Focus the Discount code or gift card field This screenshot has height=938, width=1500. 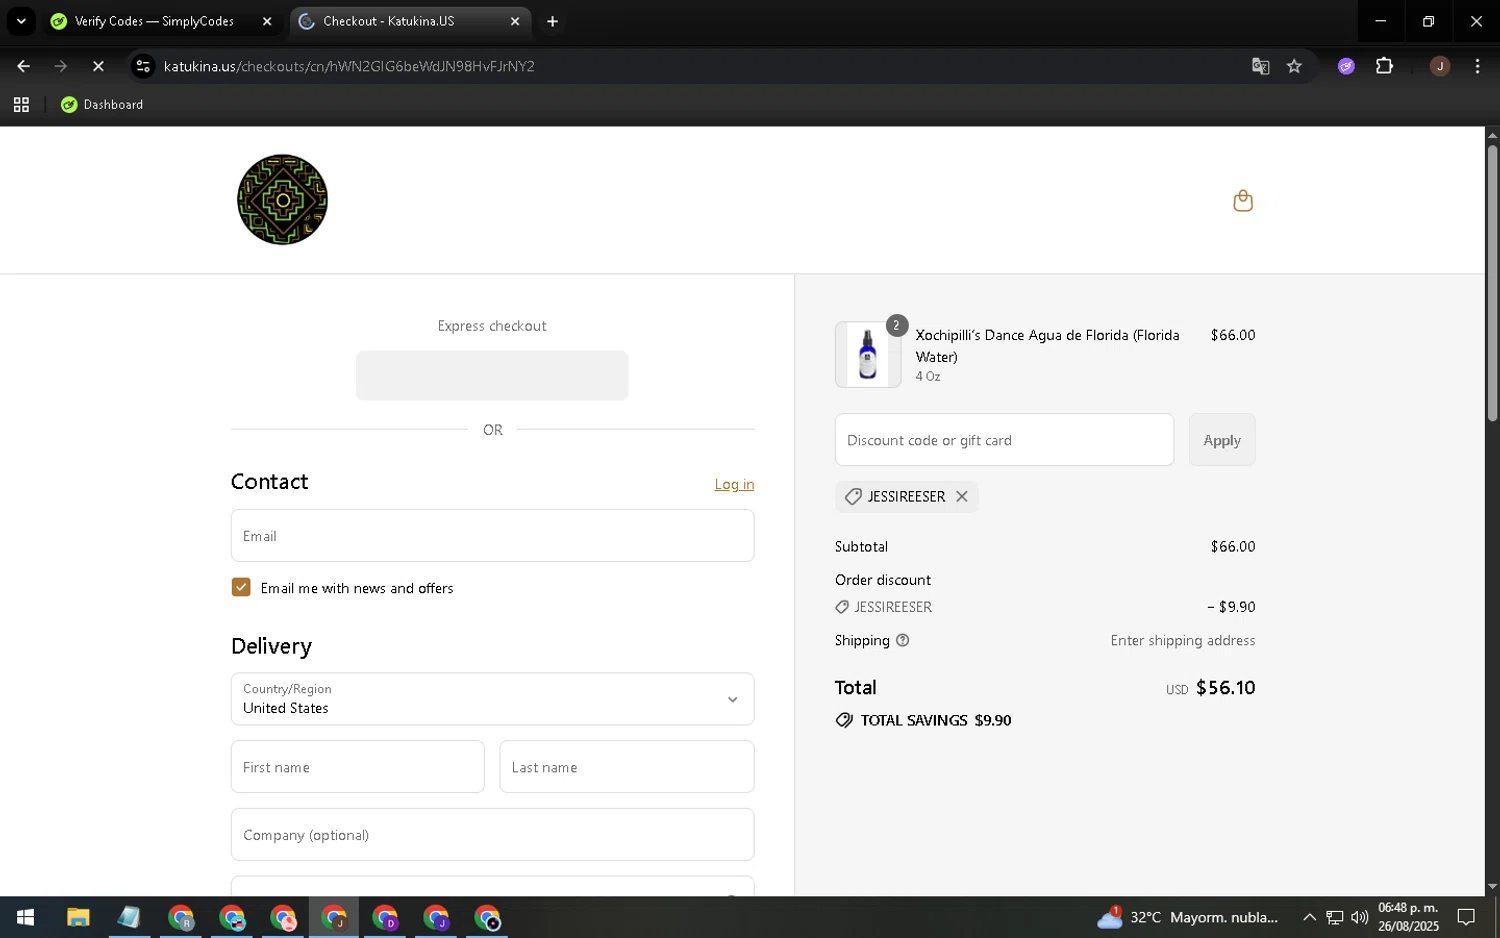pyautogui.click(x=1004, y=440)
